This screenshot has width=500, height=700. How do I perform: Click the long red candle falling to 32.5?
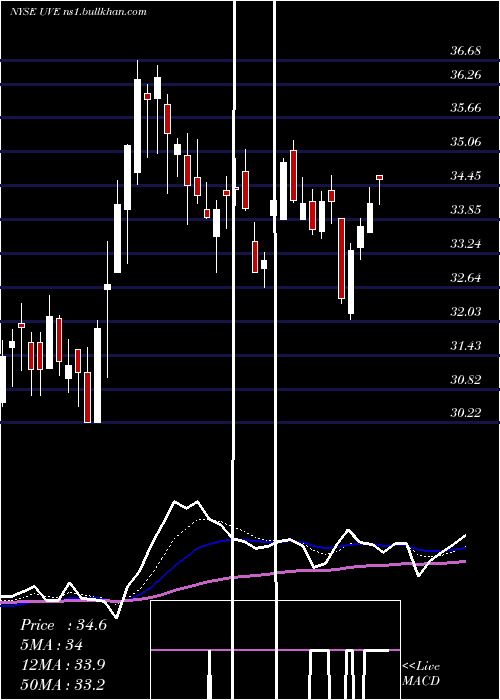(x=342, y=258)
